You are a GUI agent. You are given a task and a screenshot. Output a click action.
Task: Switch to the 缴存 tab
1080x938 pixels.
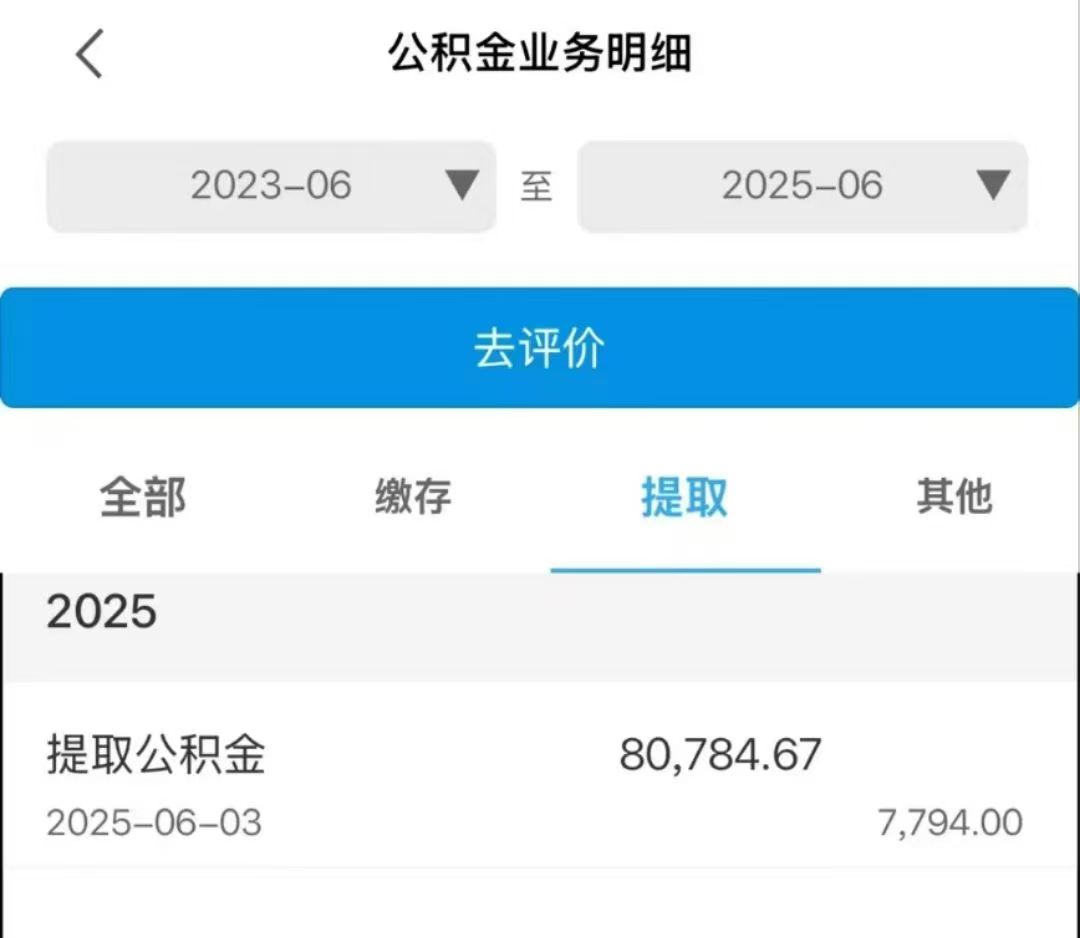point(413,497)
